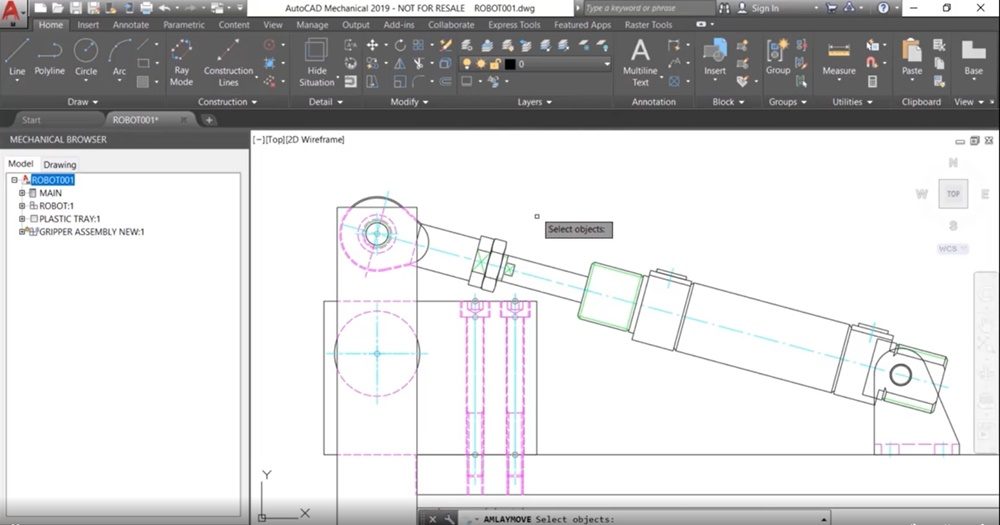This screenshot has height=525, width=1000.
Task: Toggle the layer freeze sun icon
Action: [x=482, y=64]
